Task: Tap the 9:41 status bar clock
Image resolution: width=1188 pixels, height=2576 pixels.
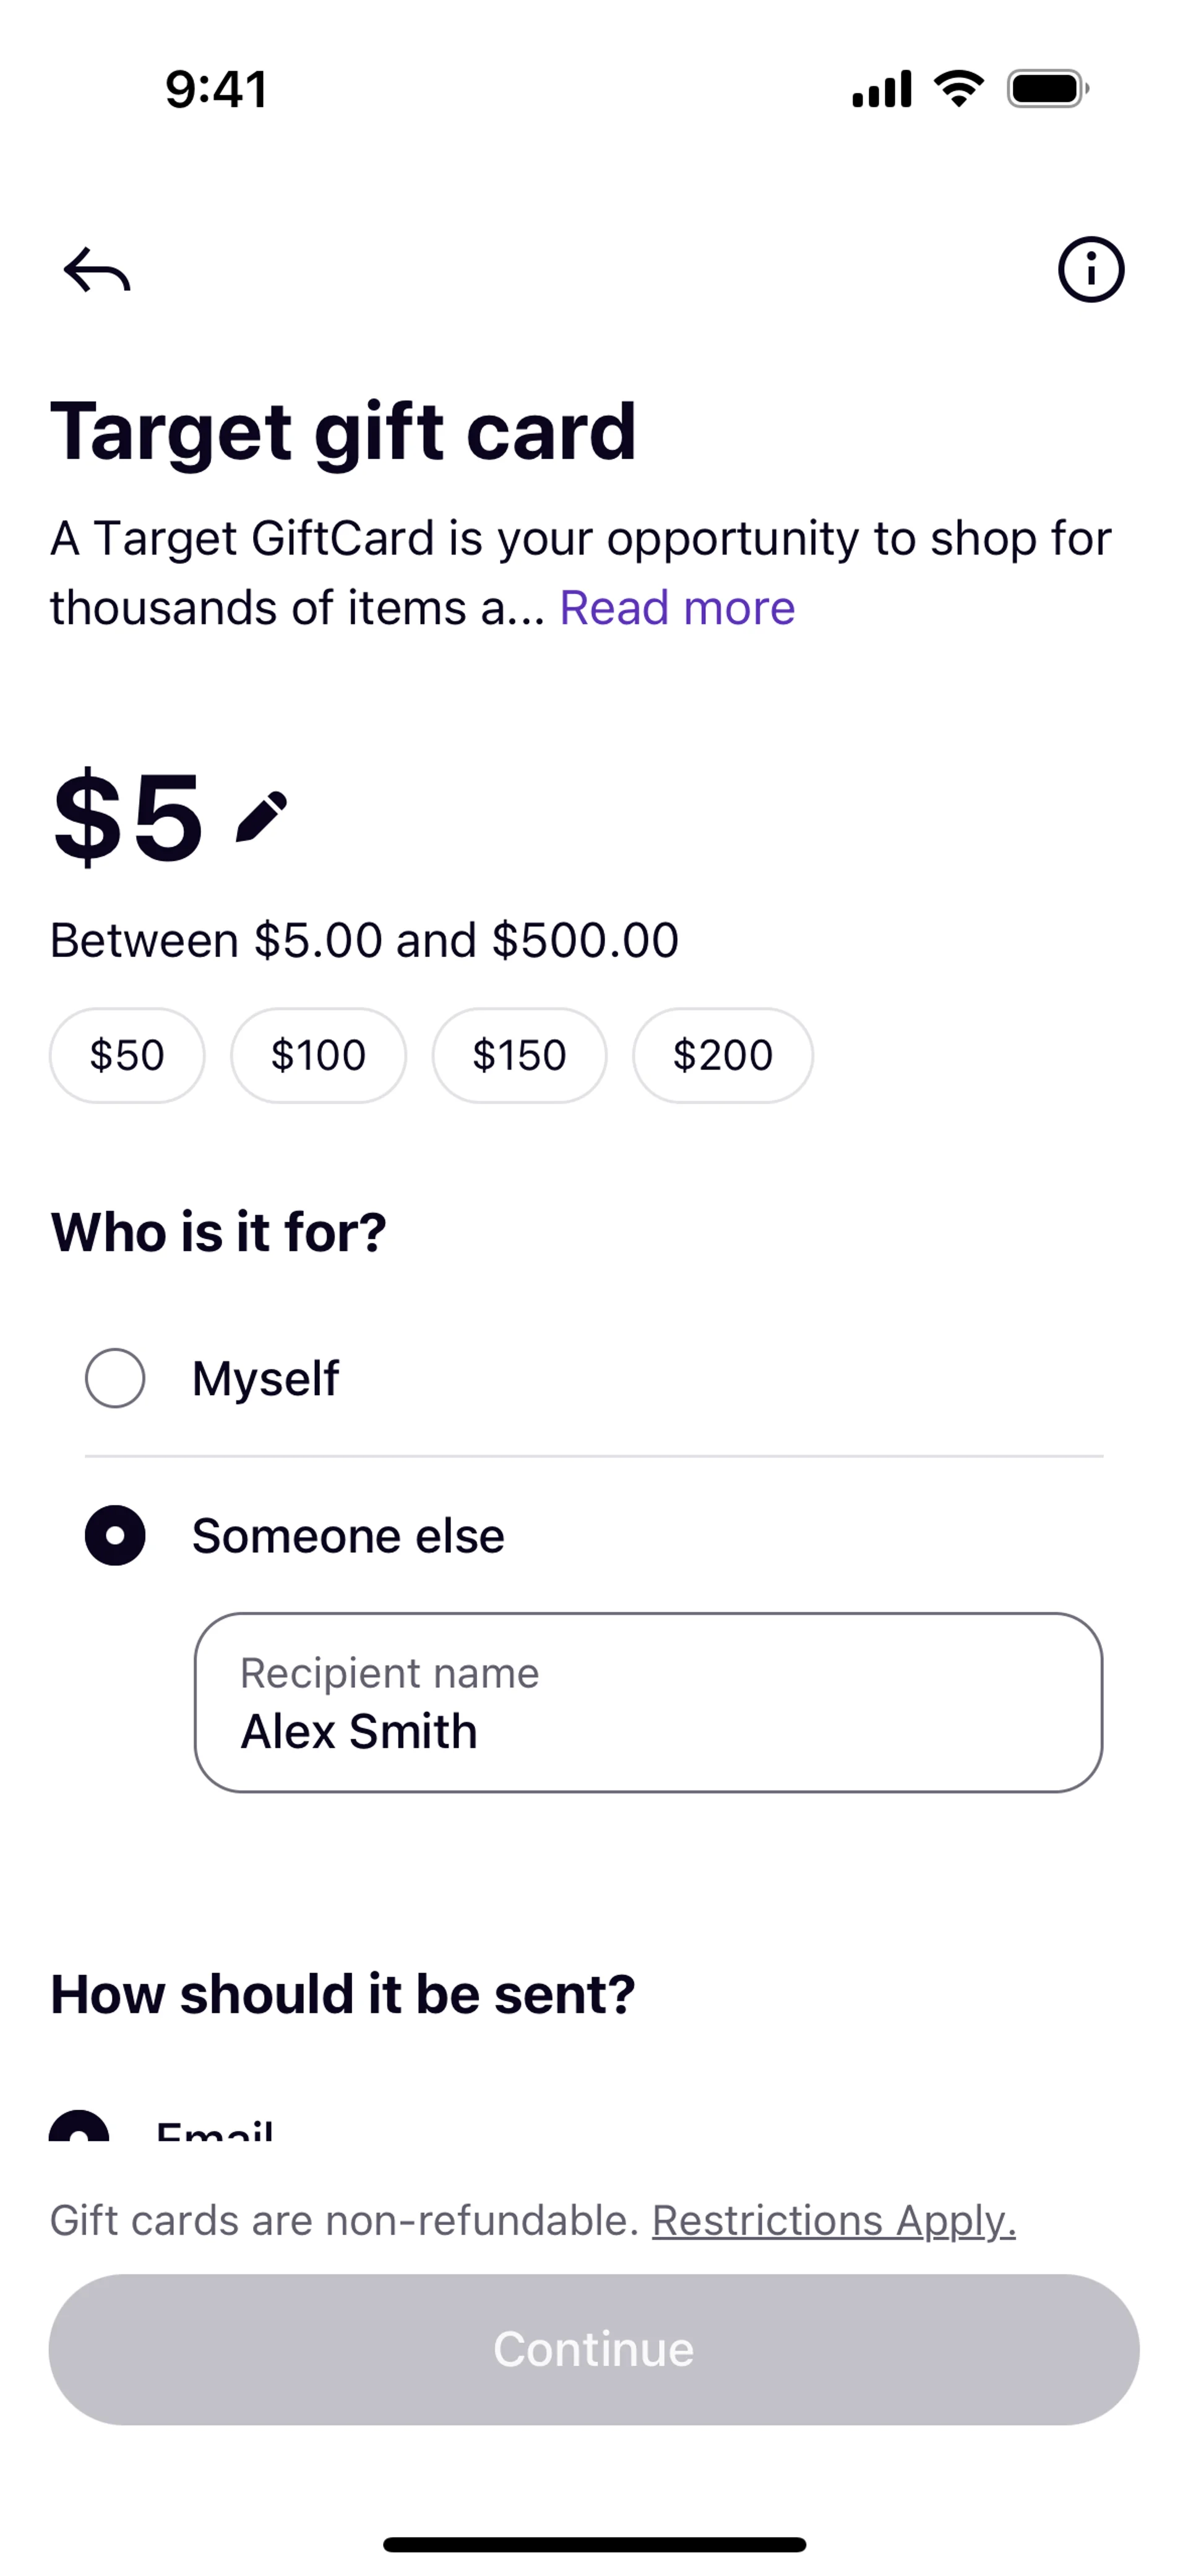Action: 216,89
